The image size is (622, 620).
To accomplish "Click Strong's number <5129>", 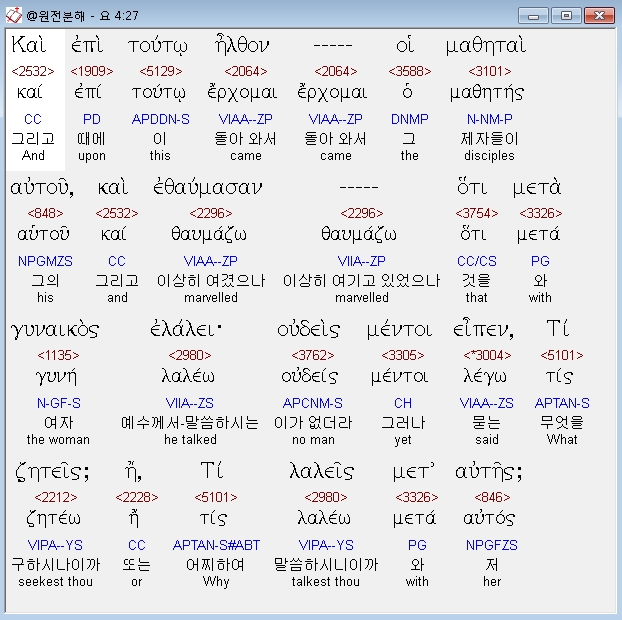I will (x=161, y=71).
